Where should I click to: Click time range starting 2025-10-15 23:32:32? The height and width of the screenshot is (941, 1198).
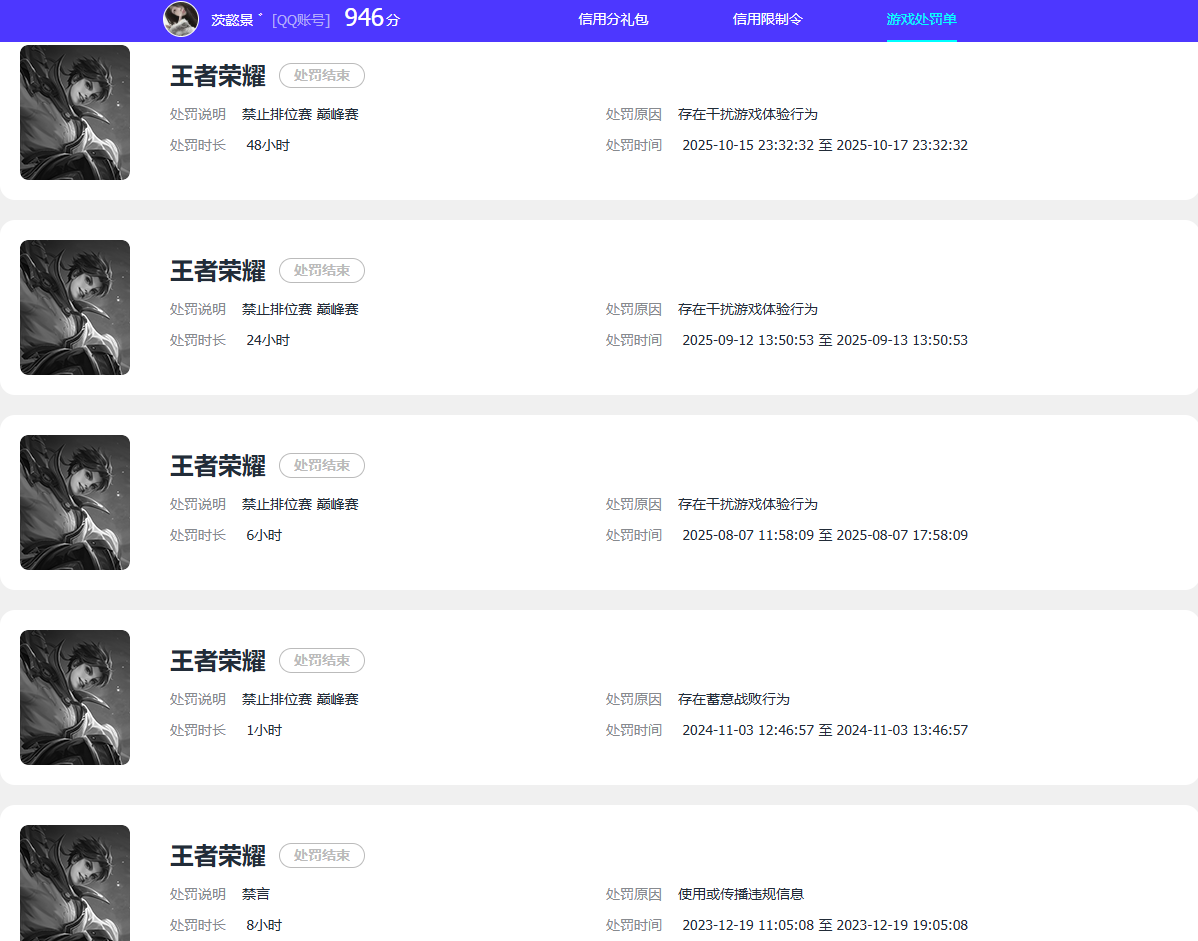tap(825, 145)
